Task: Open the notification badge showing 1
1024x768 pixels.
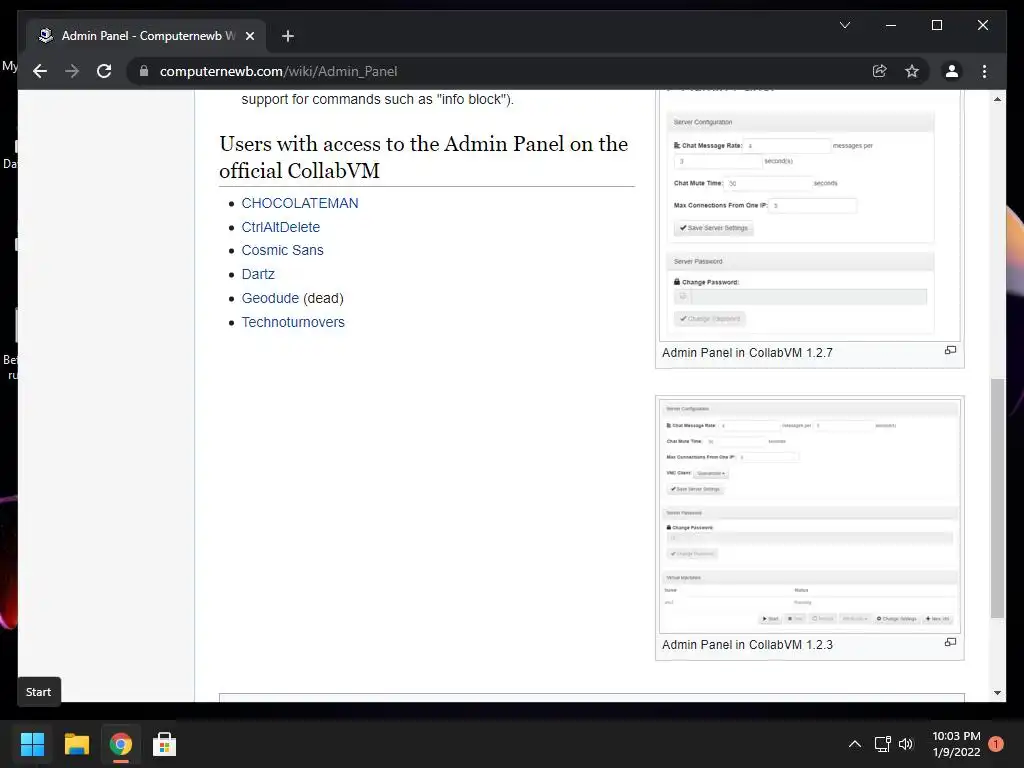Action: pyautogui.click(x=996, y=744)
